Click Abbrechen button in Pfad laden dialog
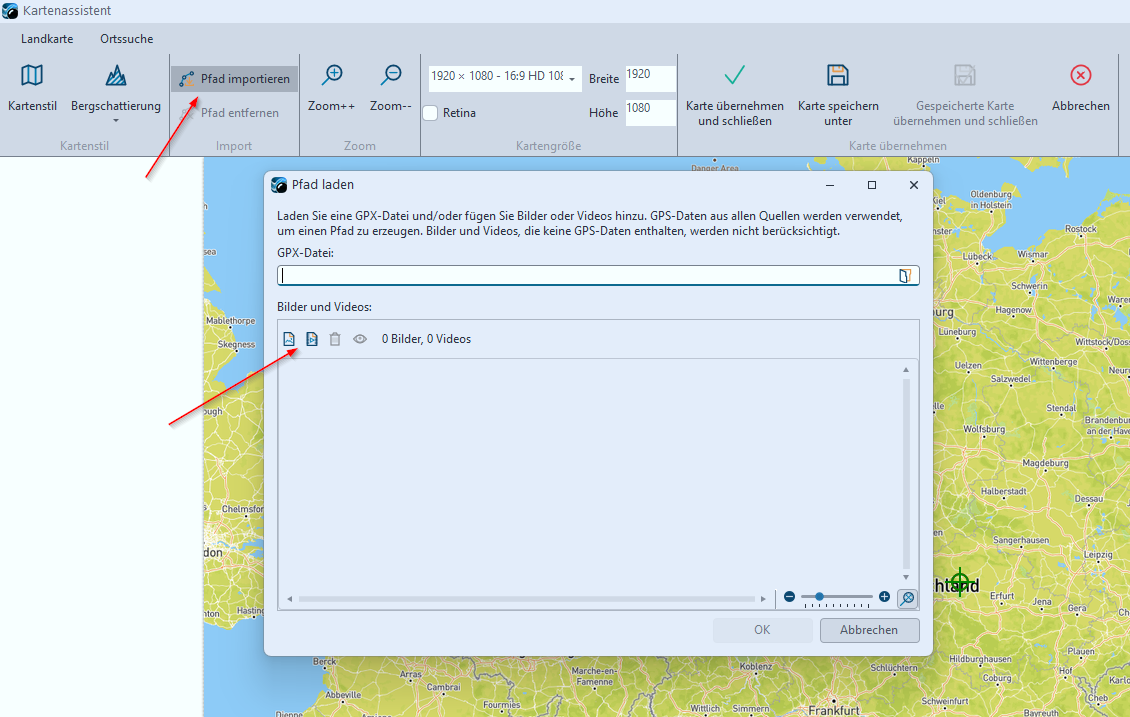 (x=869, y=630)
